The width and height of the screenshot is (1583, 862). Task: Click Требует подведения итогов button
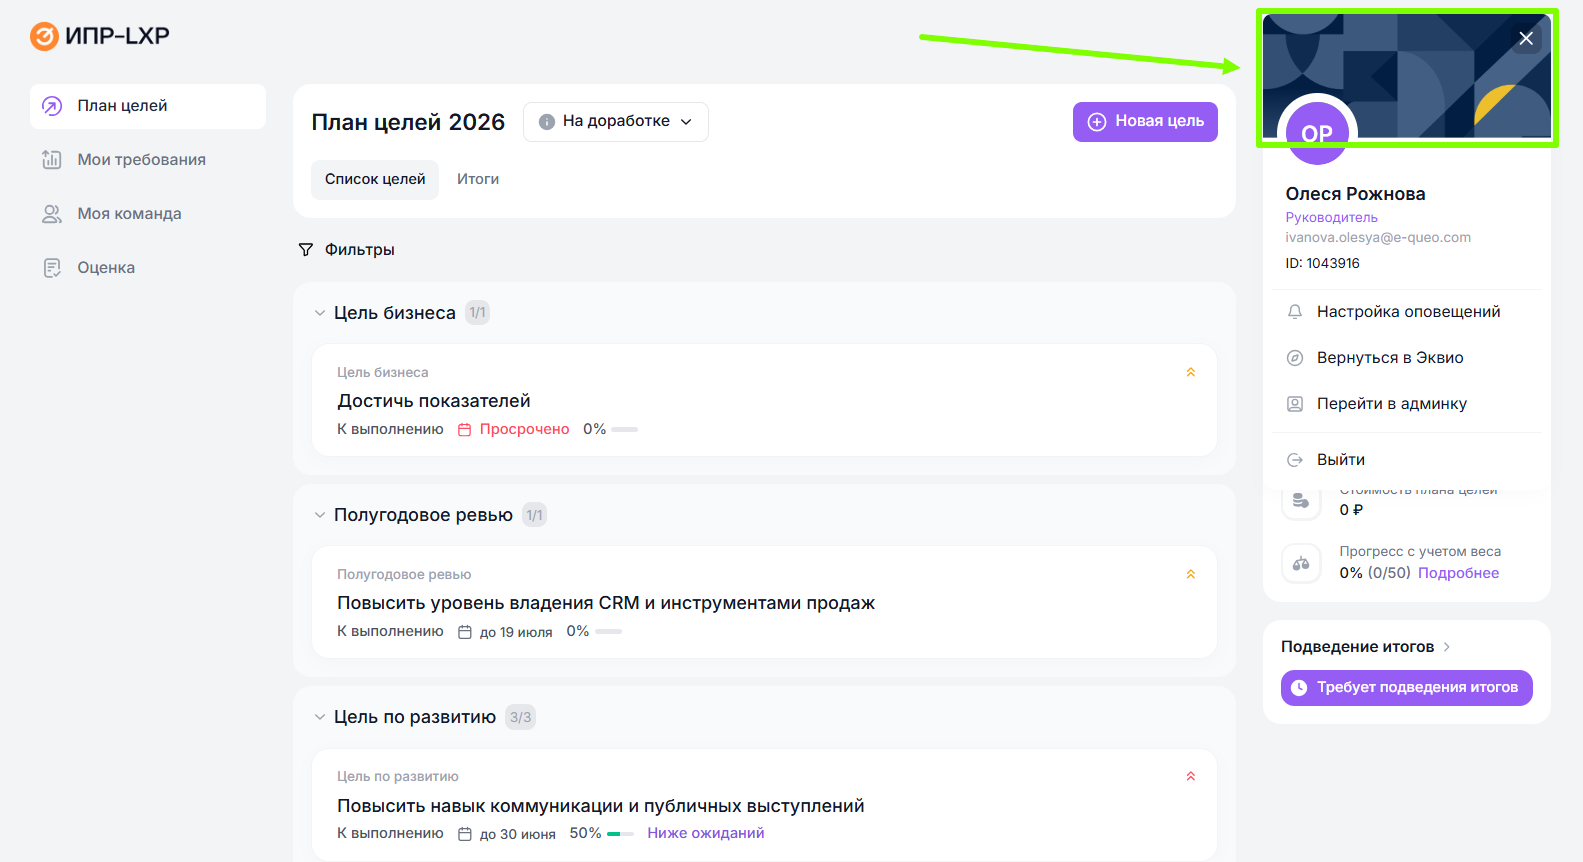[1406, 688]
